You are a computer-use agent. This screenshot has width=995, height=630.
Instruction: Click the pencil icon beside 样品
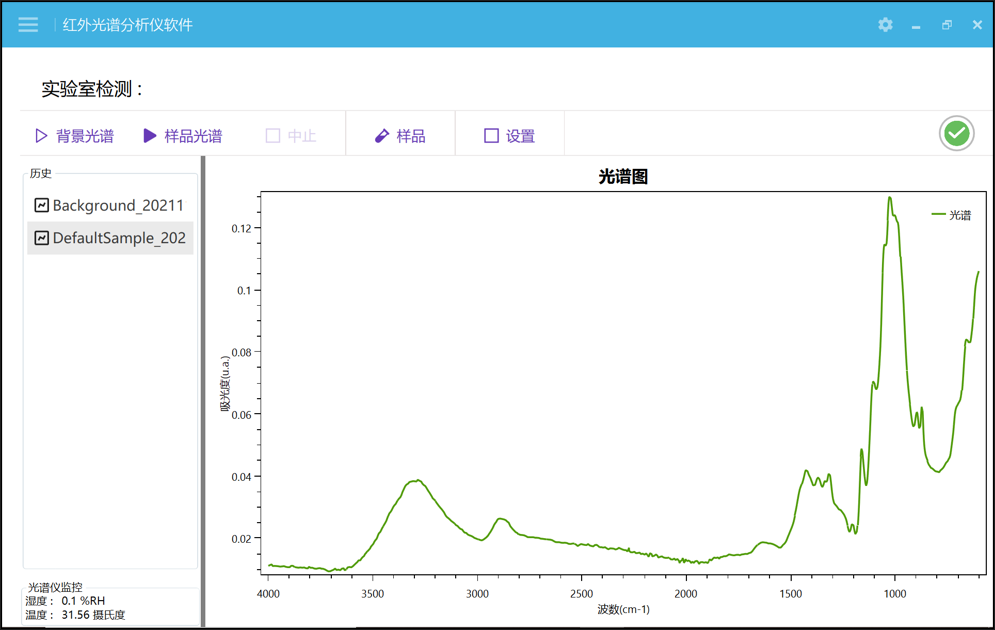(x=381, y=136)
